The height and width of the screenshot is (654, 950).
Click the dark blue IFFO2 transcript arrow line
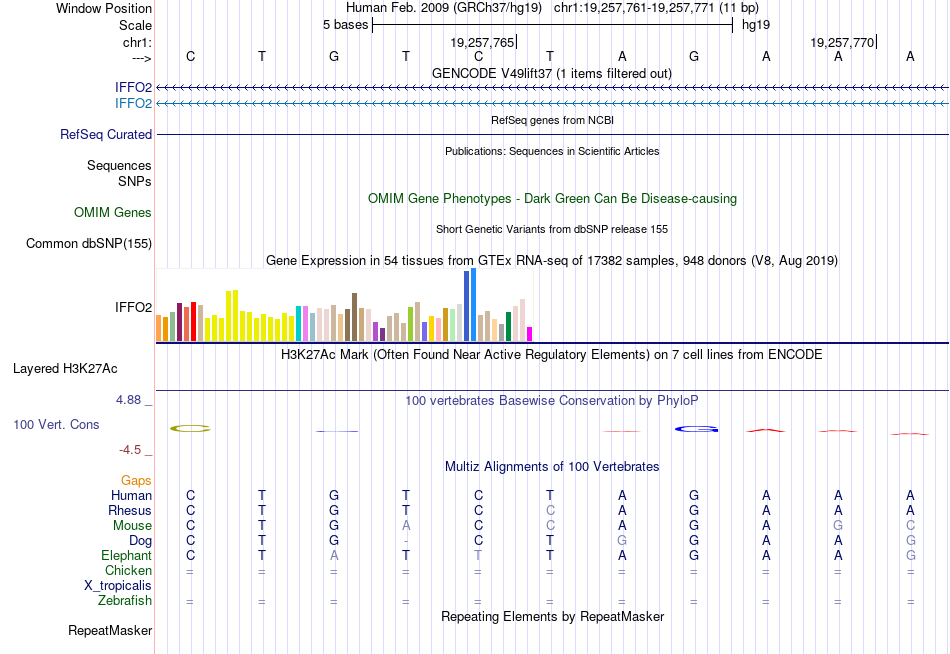coord(552,88)
